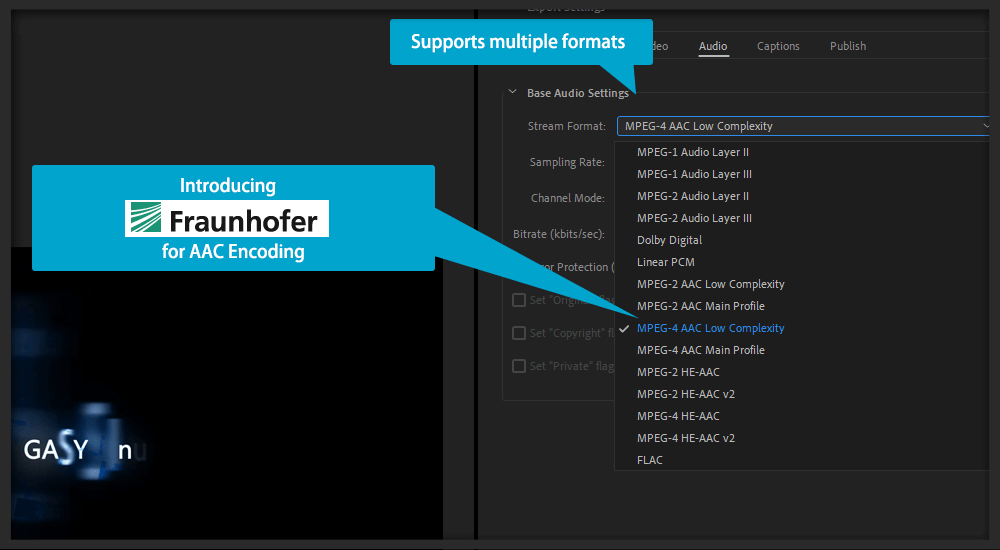
Task: Pick Linear PCM stream format
Action: pos(665,262)
